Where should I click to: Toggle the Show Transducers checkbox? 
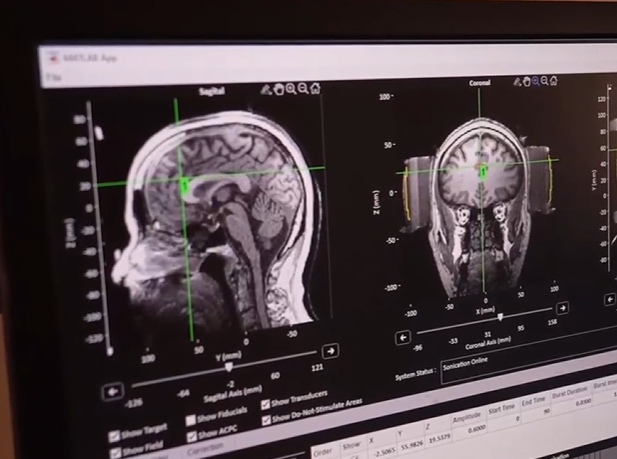pos(266,404)
